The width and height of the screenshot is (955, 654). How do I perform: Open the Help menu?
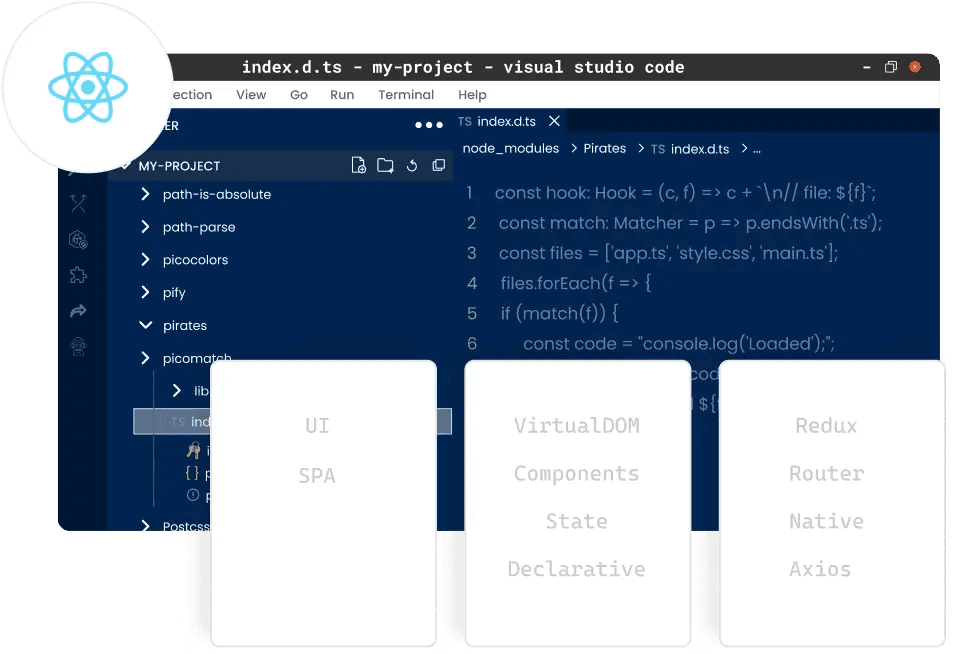point(472,94)
